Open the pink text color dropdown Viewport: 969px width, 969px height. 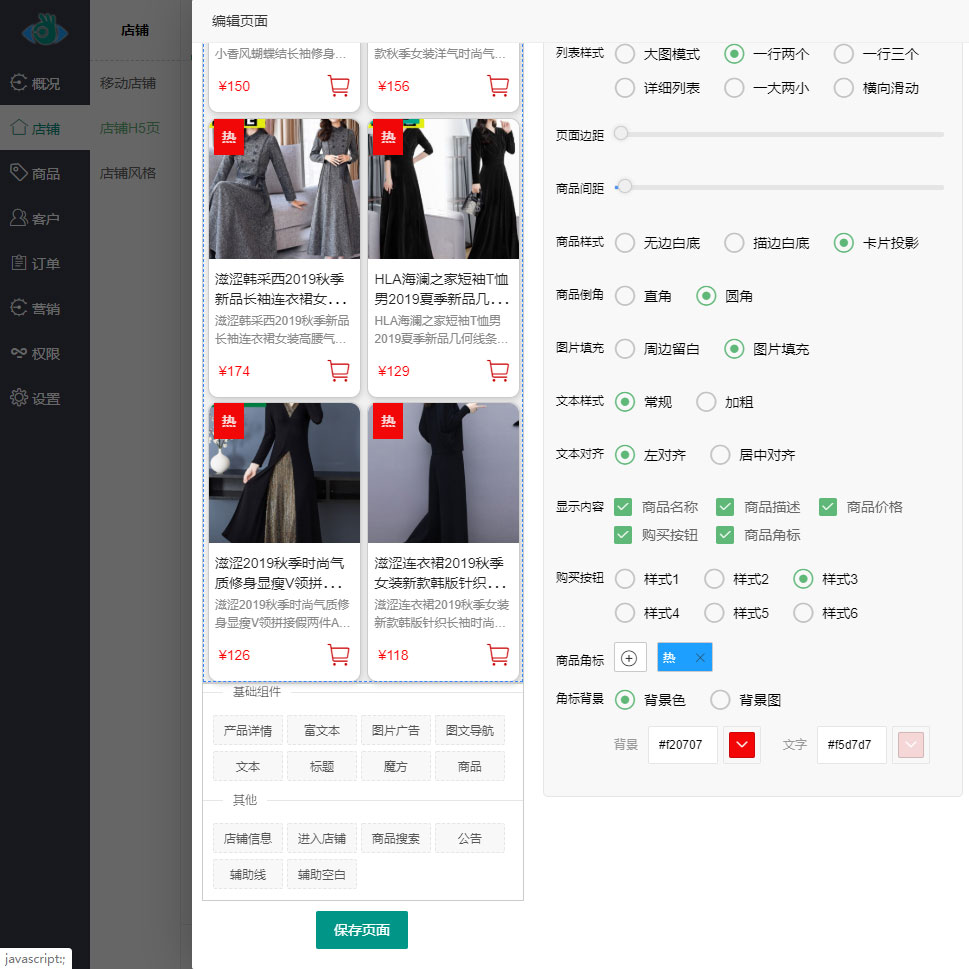click(x=911, y=745)
